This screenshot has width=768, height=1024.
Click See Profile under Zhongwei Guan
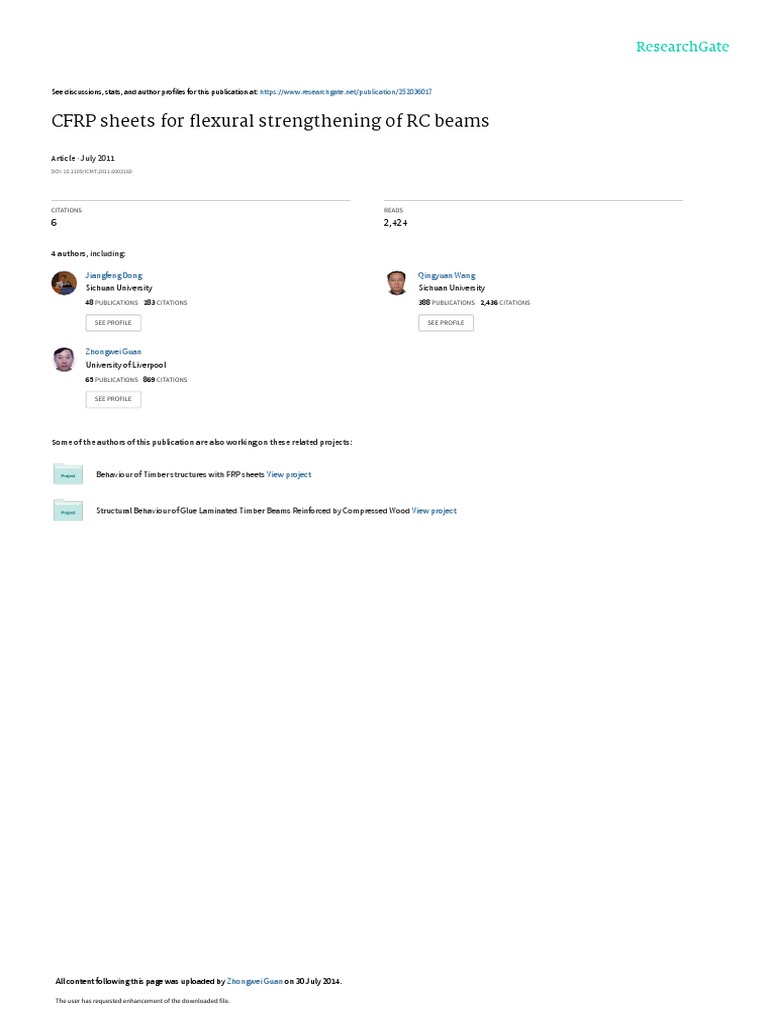pos(113,399)
